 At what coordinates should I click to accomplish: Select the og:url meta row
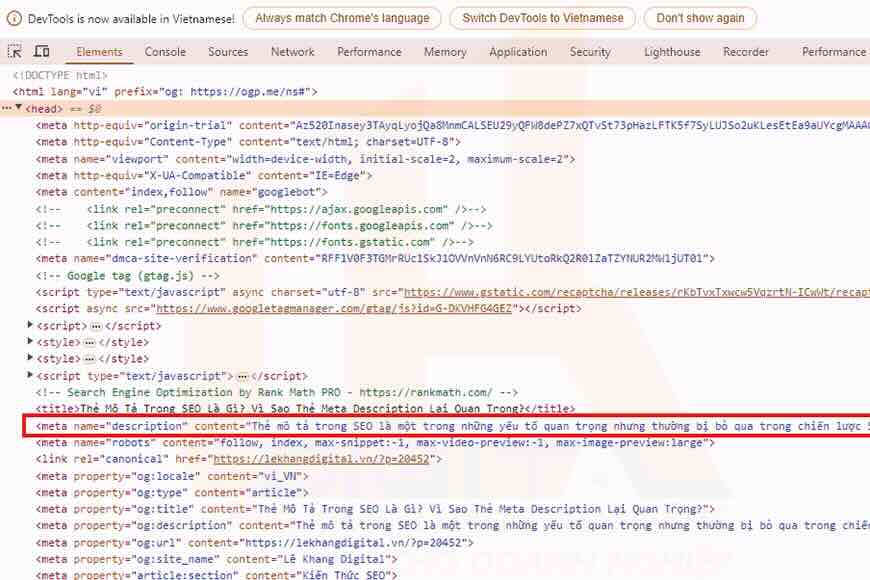(255, 543)
